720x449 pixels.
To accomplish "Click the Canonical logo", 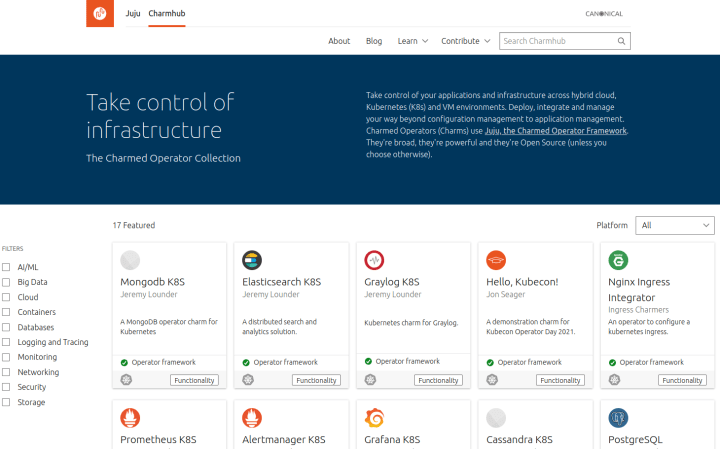I will (x=604, y=14).
